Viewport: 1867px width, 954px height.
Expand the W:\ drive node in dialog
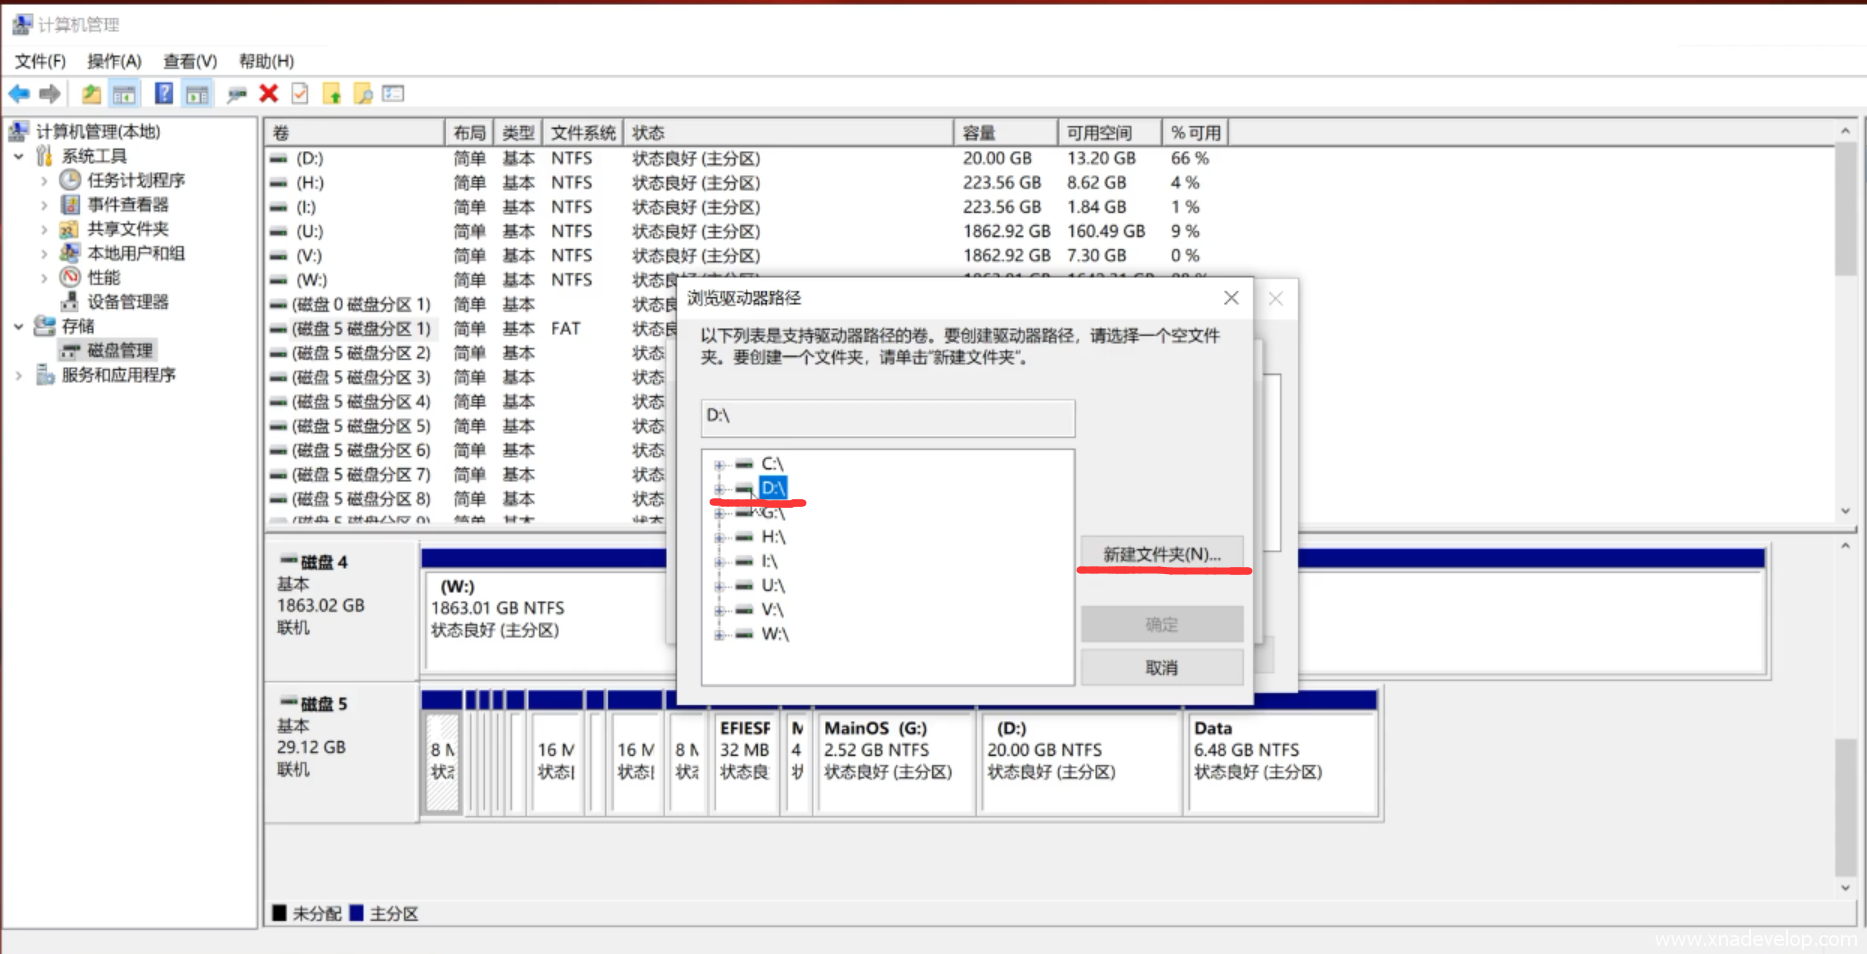[719, 635]
